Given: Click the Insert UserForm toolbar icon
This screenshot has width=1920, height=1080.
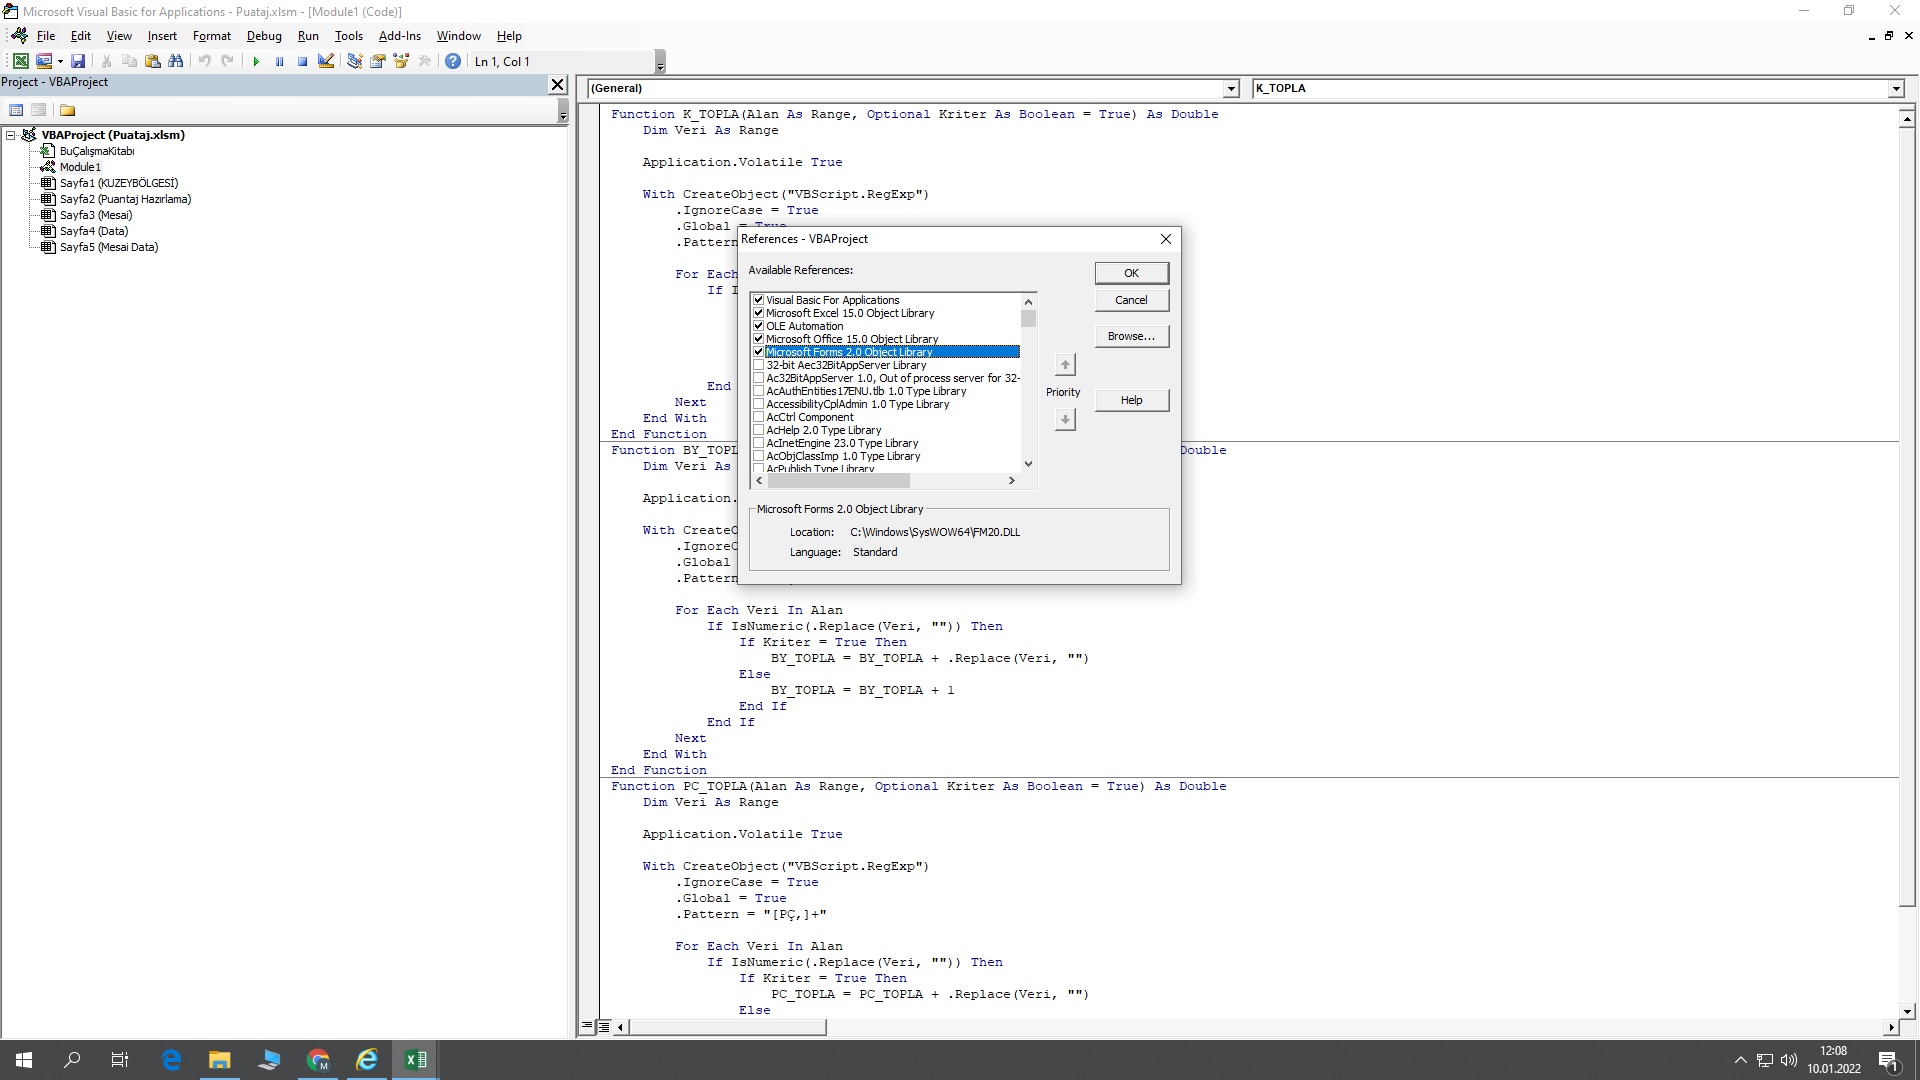Looking at the screenshot, I should (x=43, y=61).
